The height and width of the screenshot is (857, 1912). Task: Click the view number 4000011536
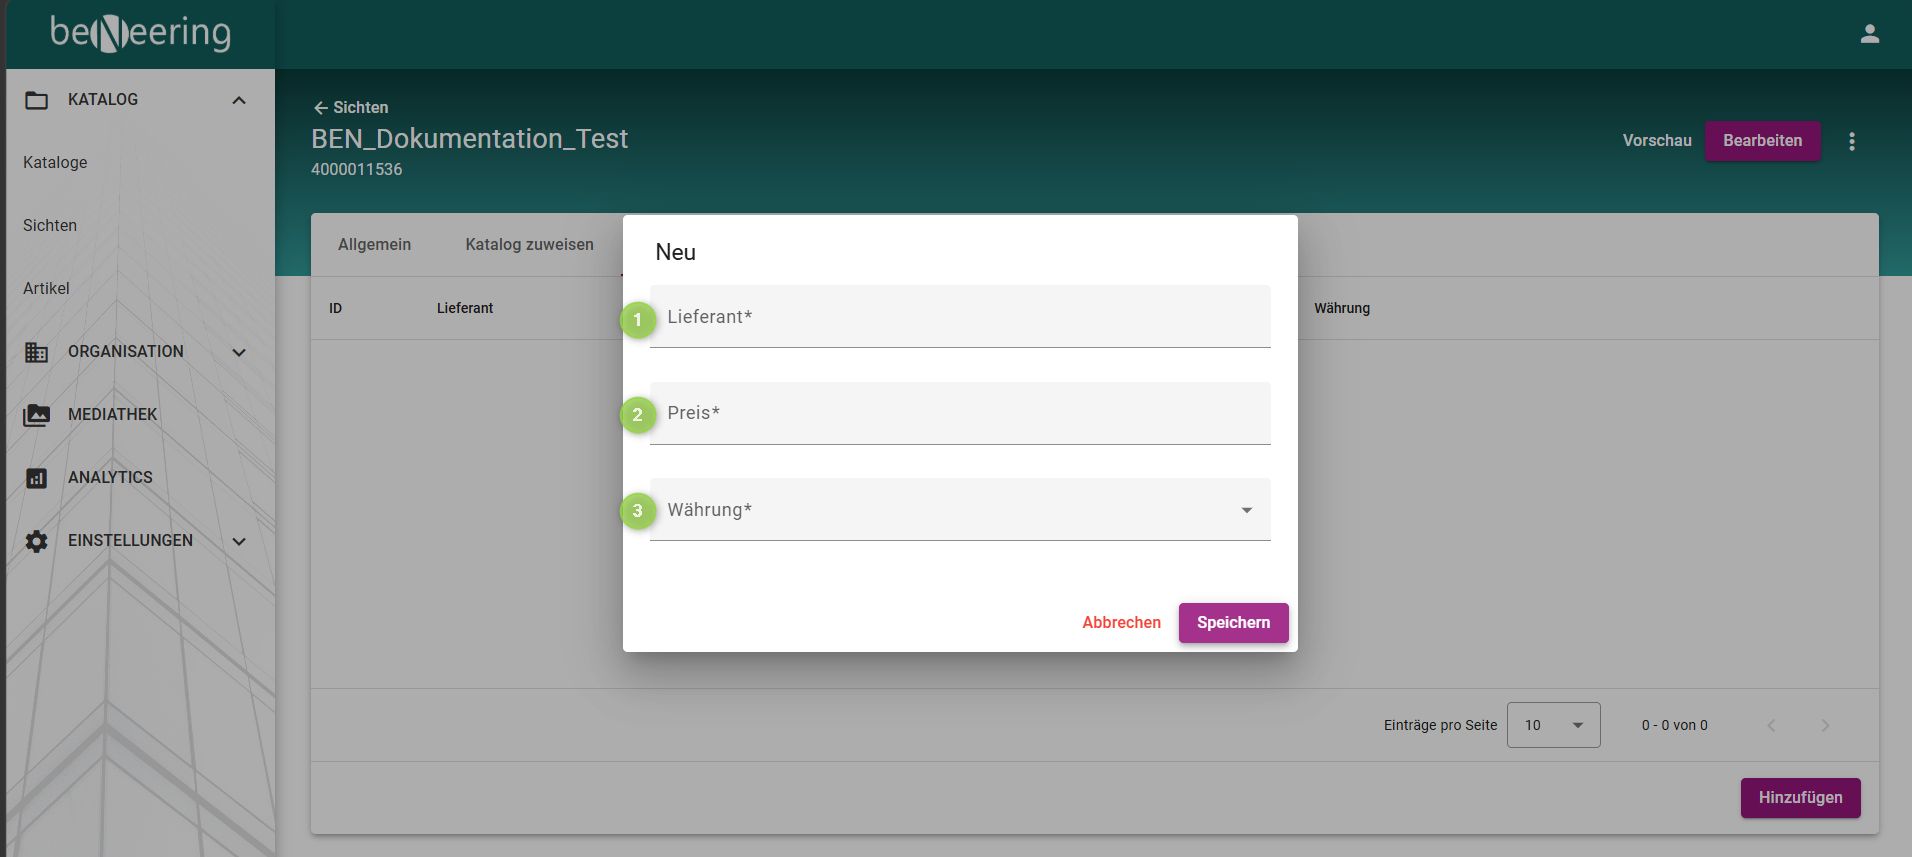click(357, 170)
